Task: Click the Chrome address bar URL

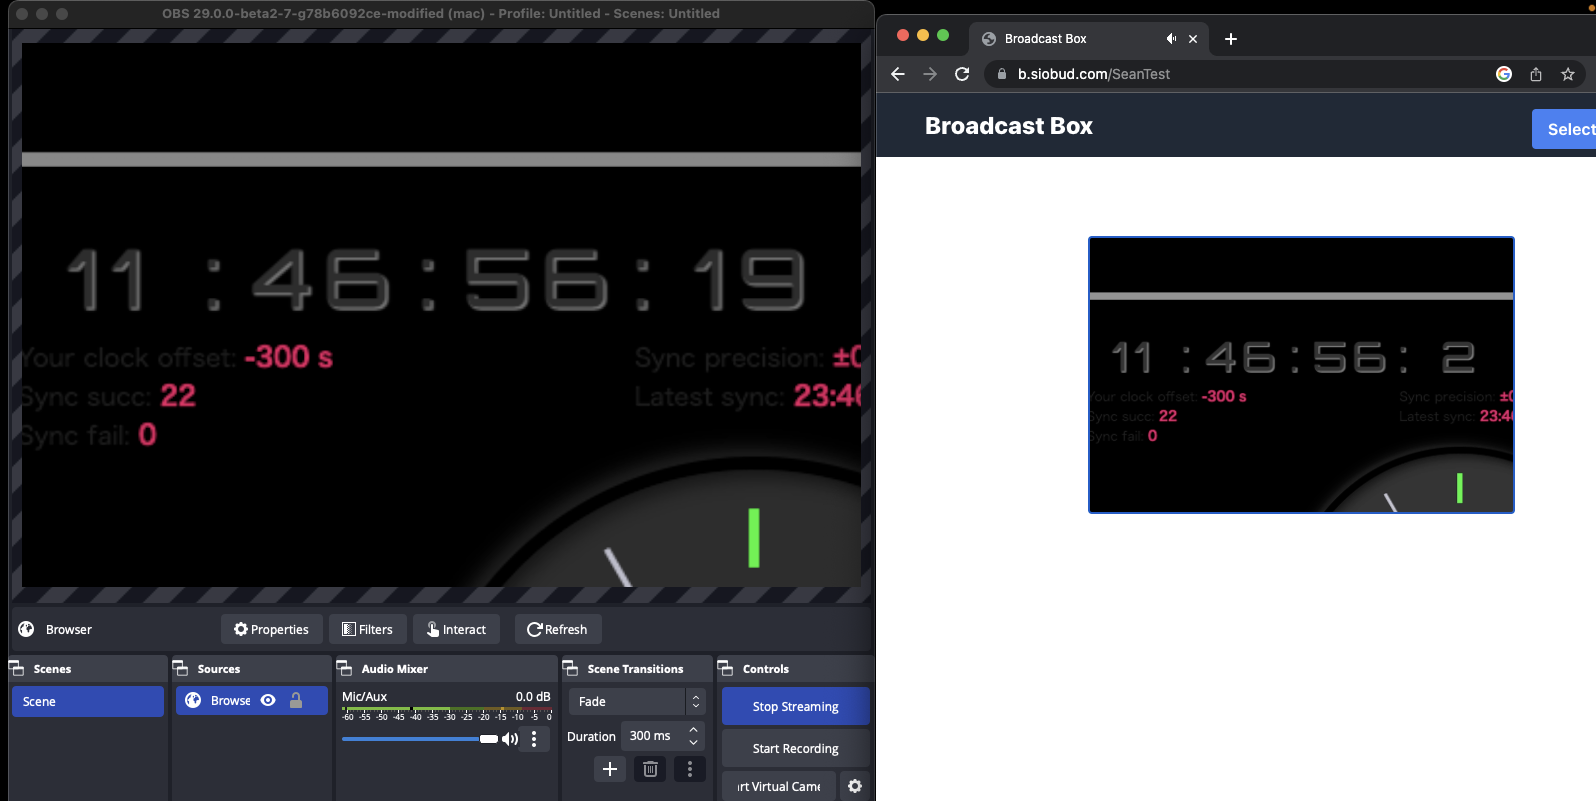Action: pyautogui.click(x=1094, y=74)
